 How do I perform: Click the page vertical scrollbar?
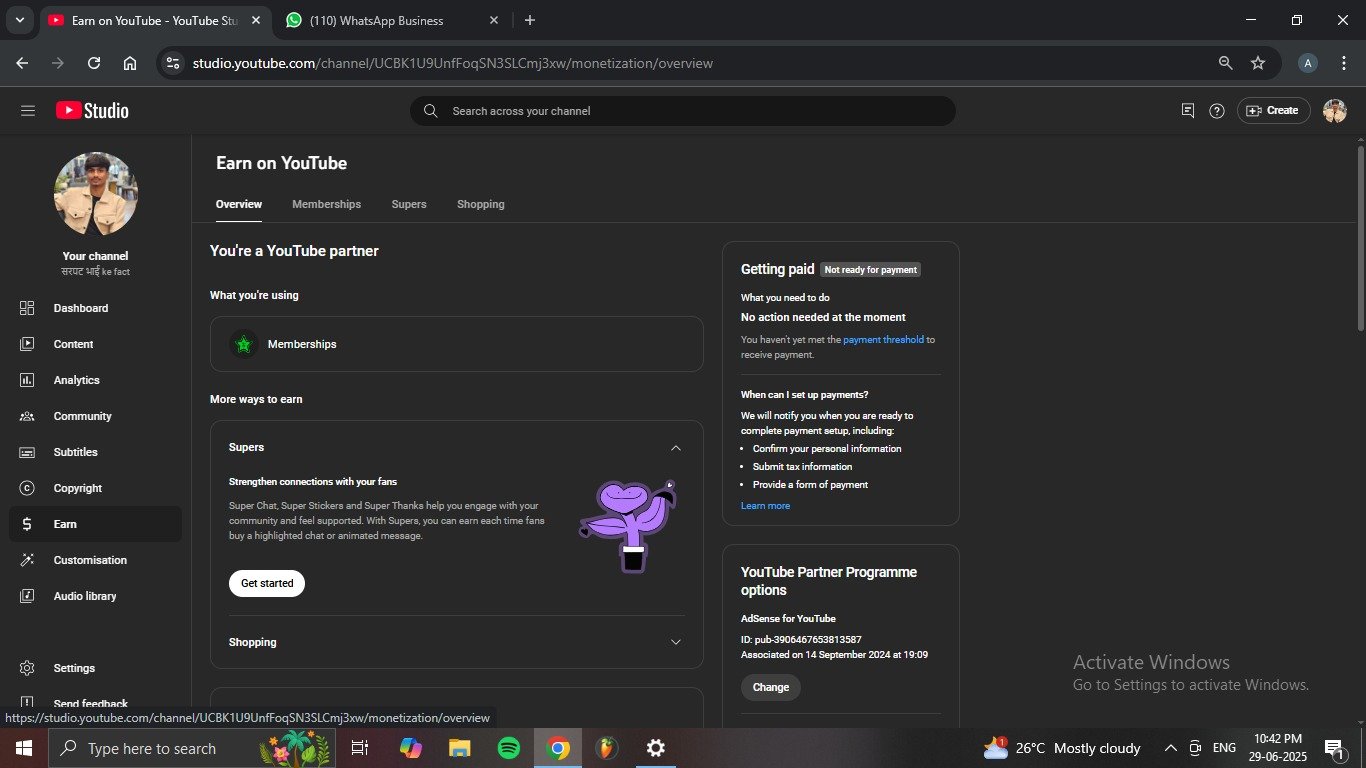1360,238
